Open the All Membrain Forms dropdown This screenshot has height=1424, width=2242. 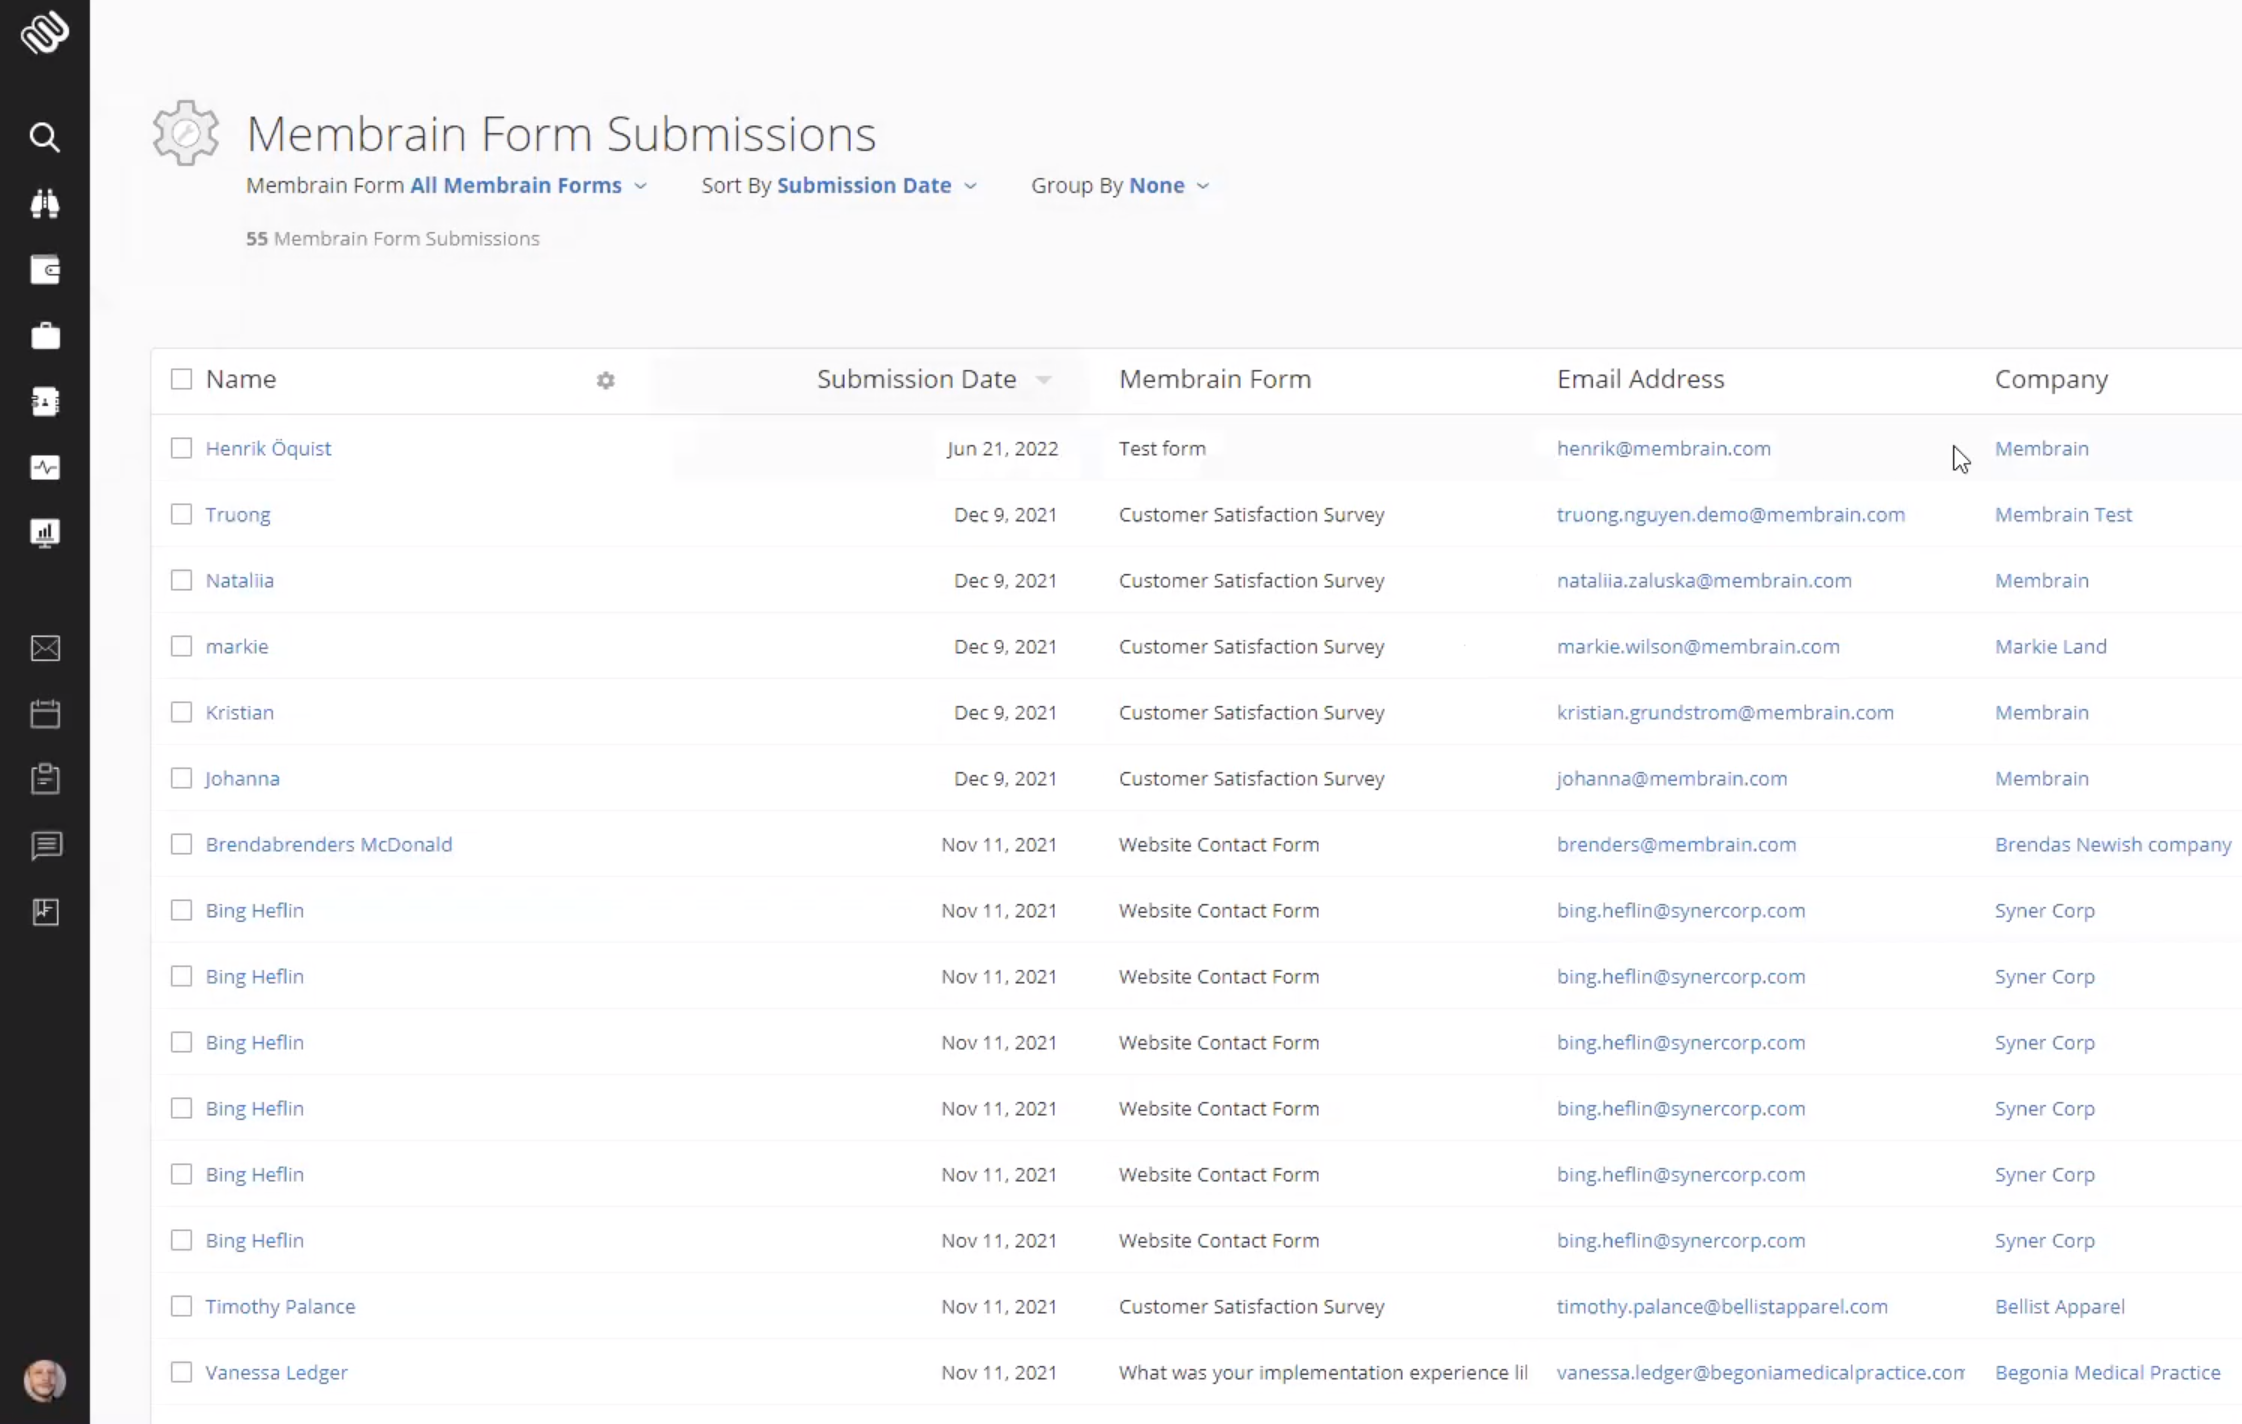pos(525,185)
